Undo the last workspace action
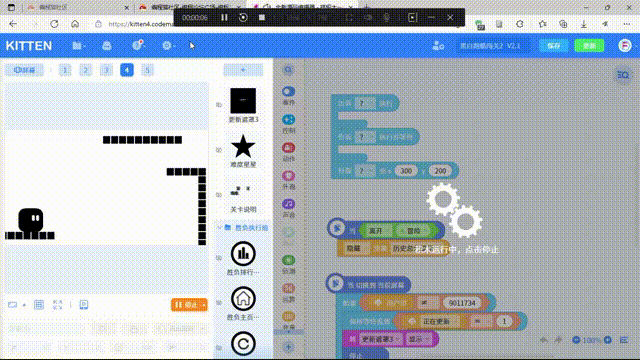 544,340
